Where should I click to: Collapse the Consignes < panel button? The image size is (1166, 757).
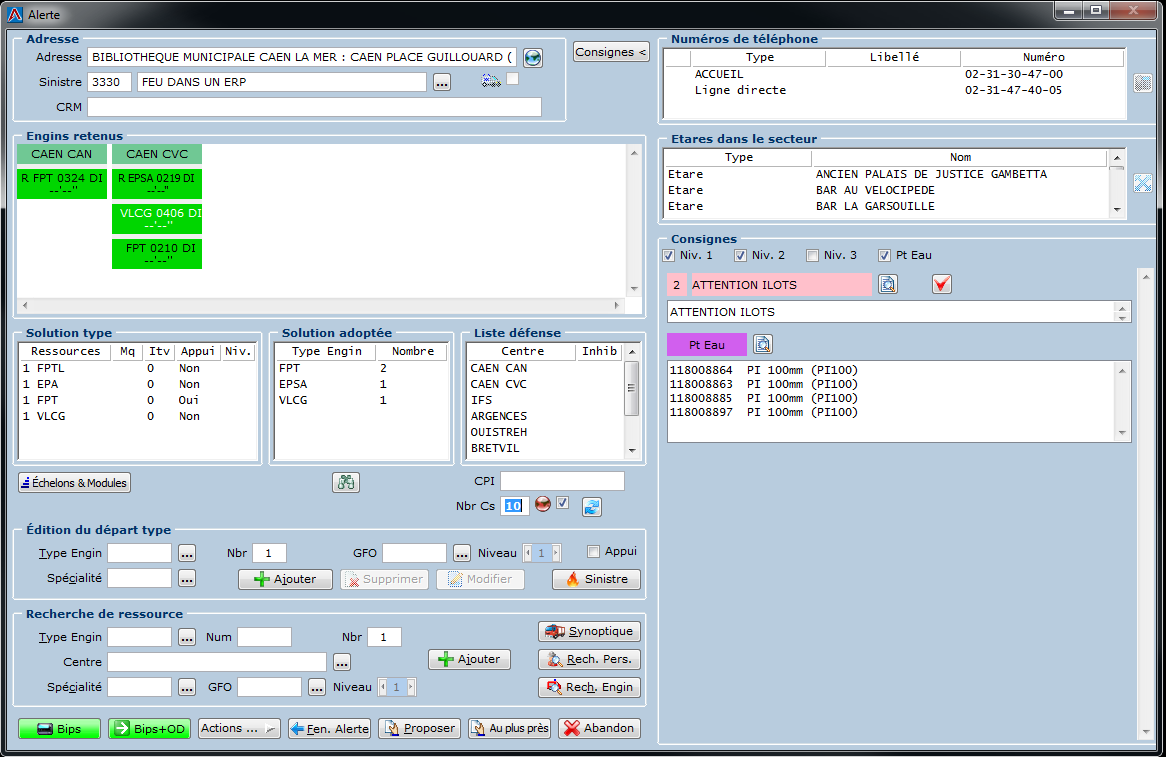tap(611, 52)
